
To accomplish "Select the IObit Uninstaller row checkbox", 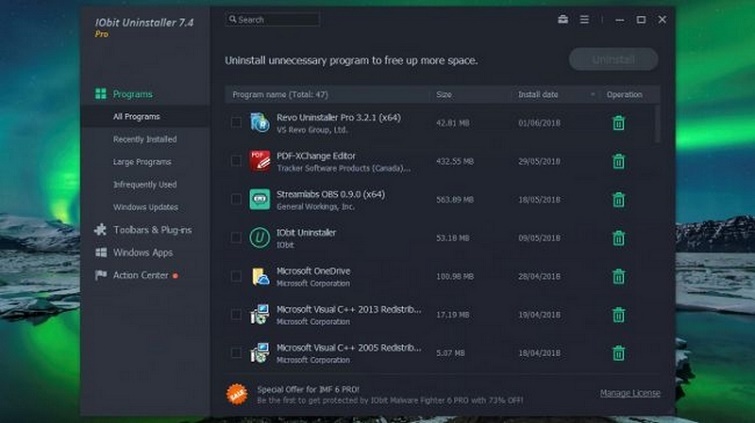I will [x=236, y=238].
